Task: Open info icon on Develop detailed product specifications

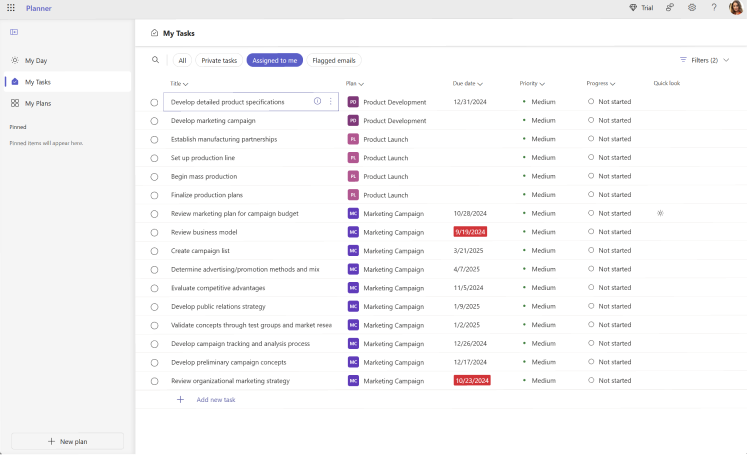Action: (318, 101)
